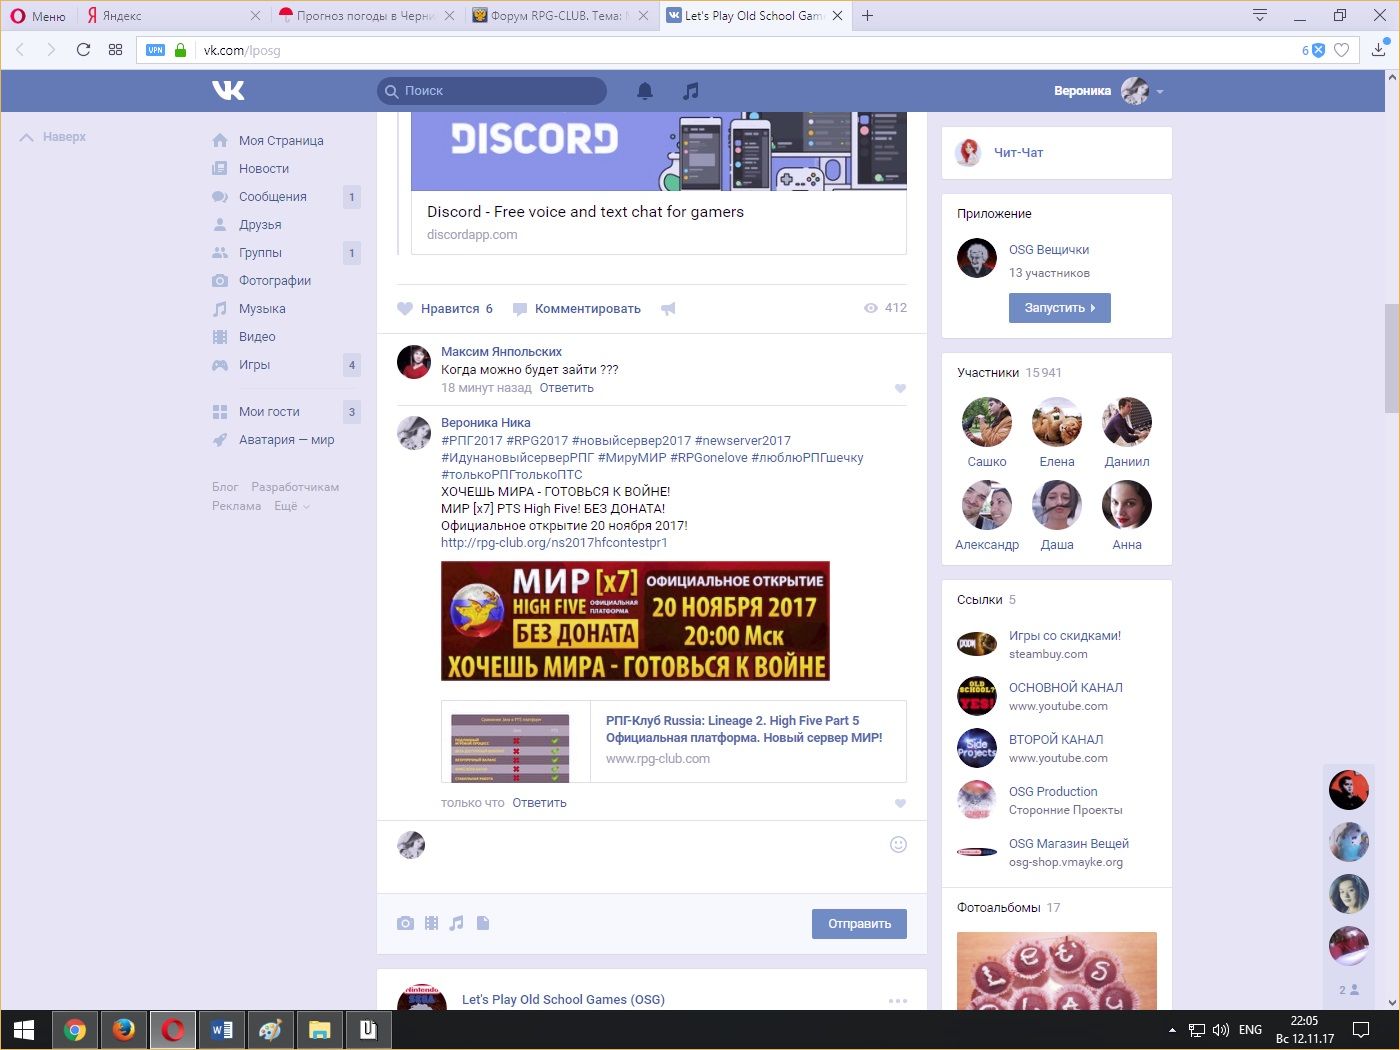1400x1050 pixels.
Task: Open ОСНОВНОЙ КАНАЛ youtube link
Action: point(1066,688)
